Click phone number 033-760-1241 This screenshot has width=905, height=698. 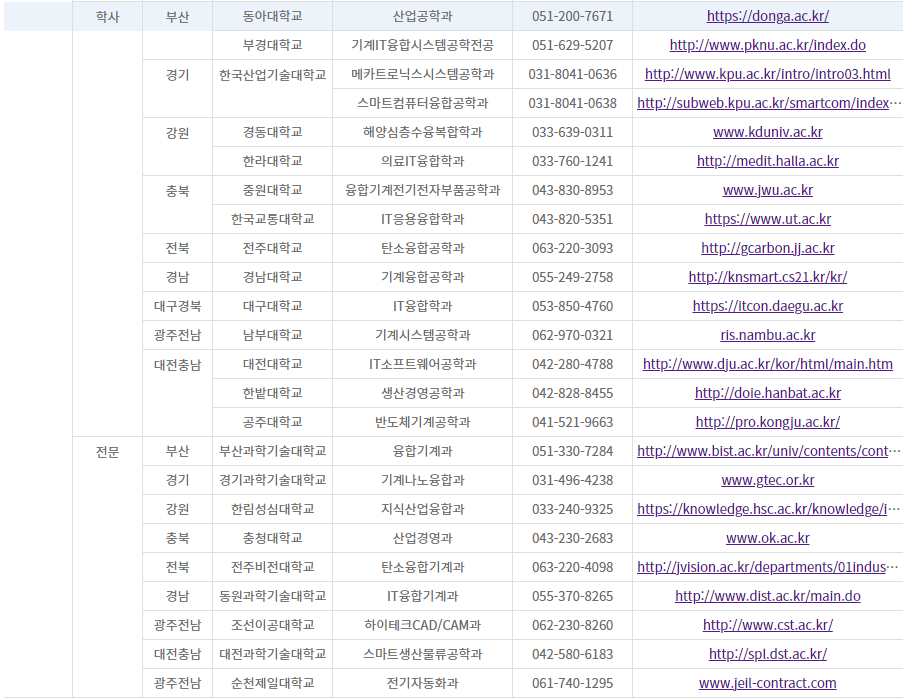coord(573,161)
